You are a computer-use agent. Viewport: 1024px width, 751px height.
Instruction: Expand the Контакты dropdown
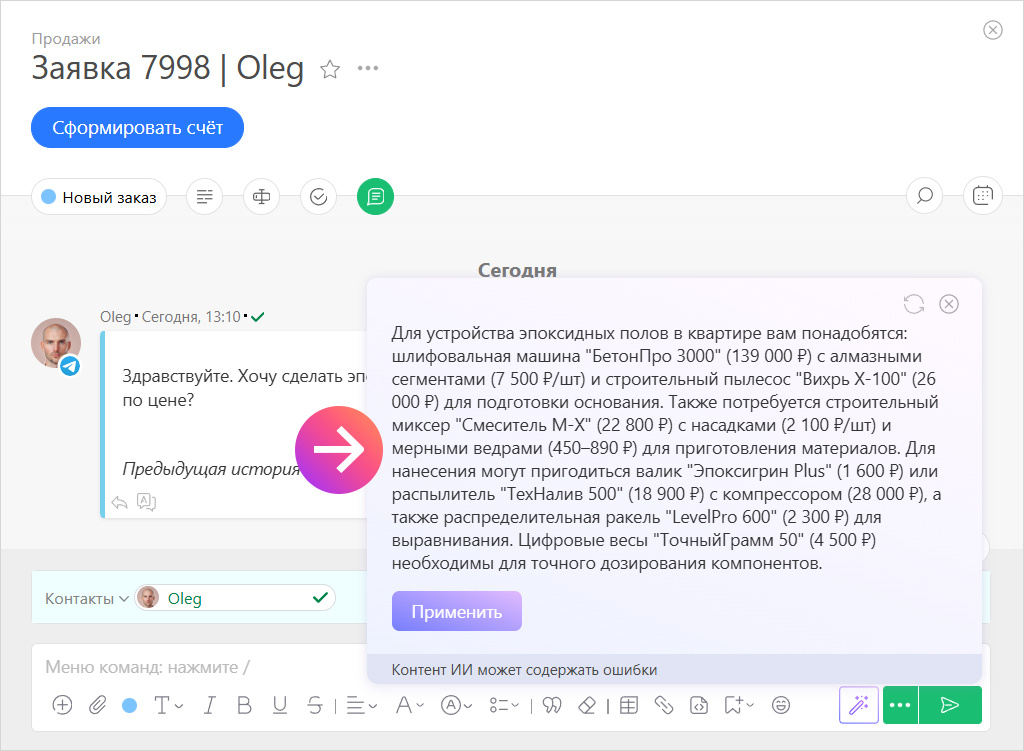[84, 597]
